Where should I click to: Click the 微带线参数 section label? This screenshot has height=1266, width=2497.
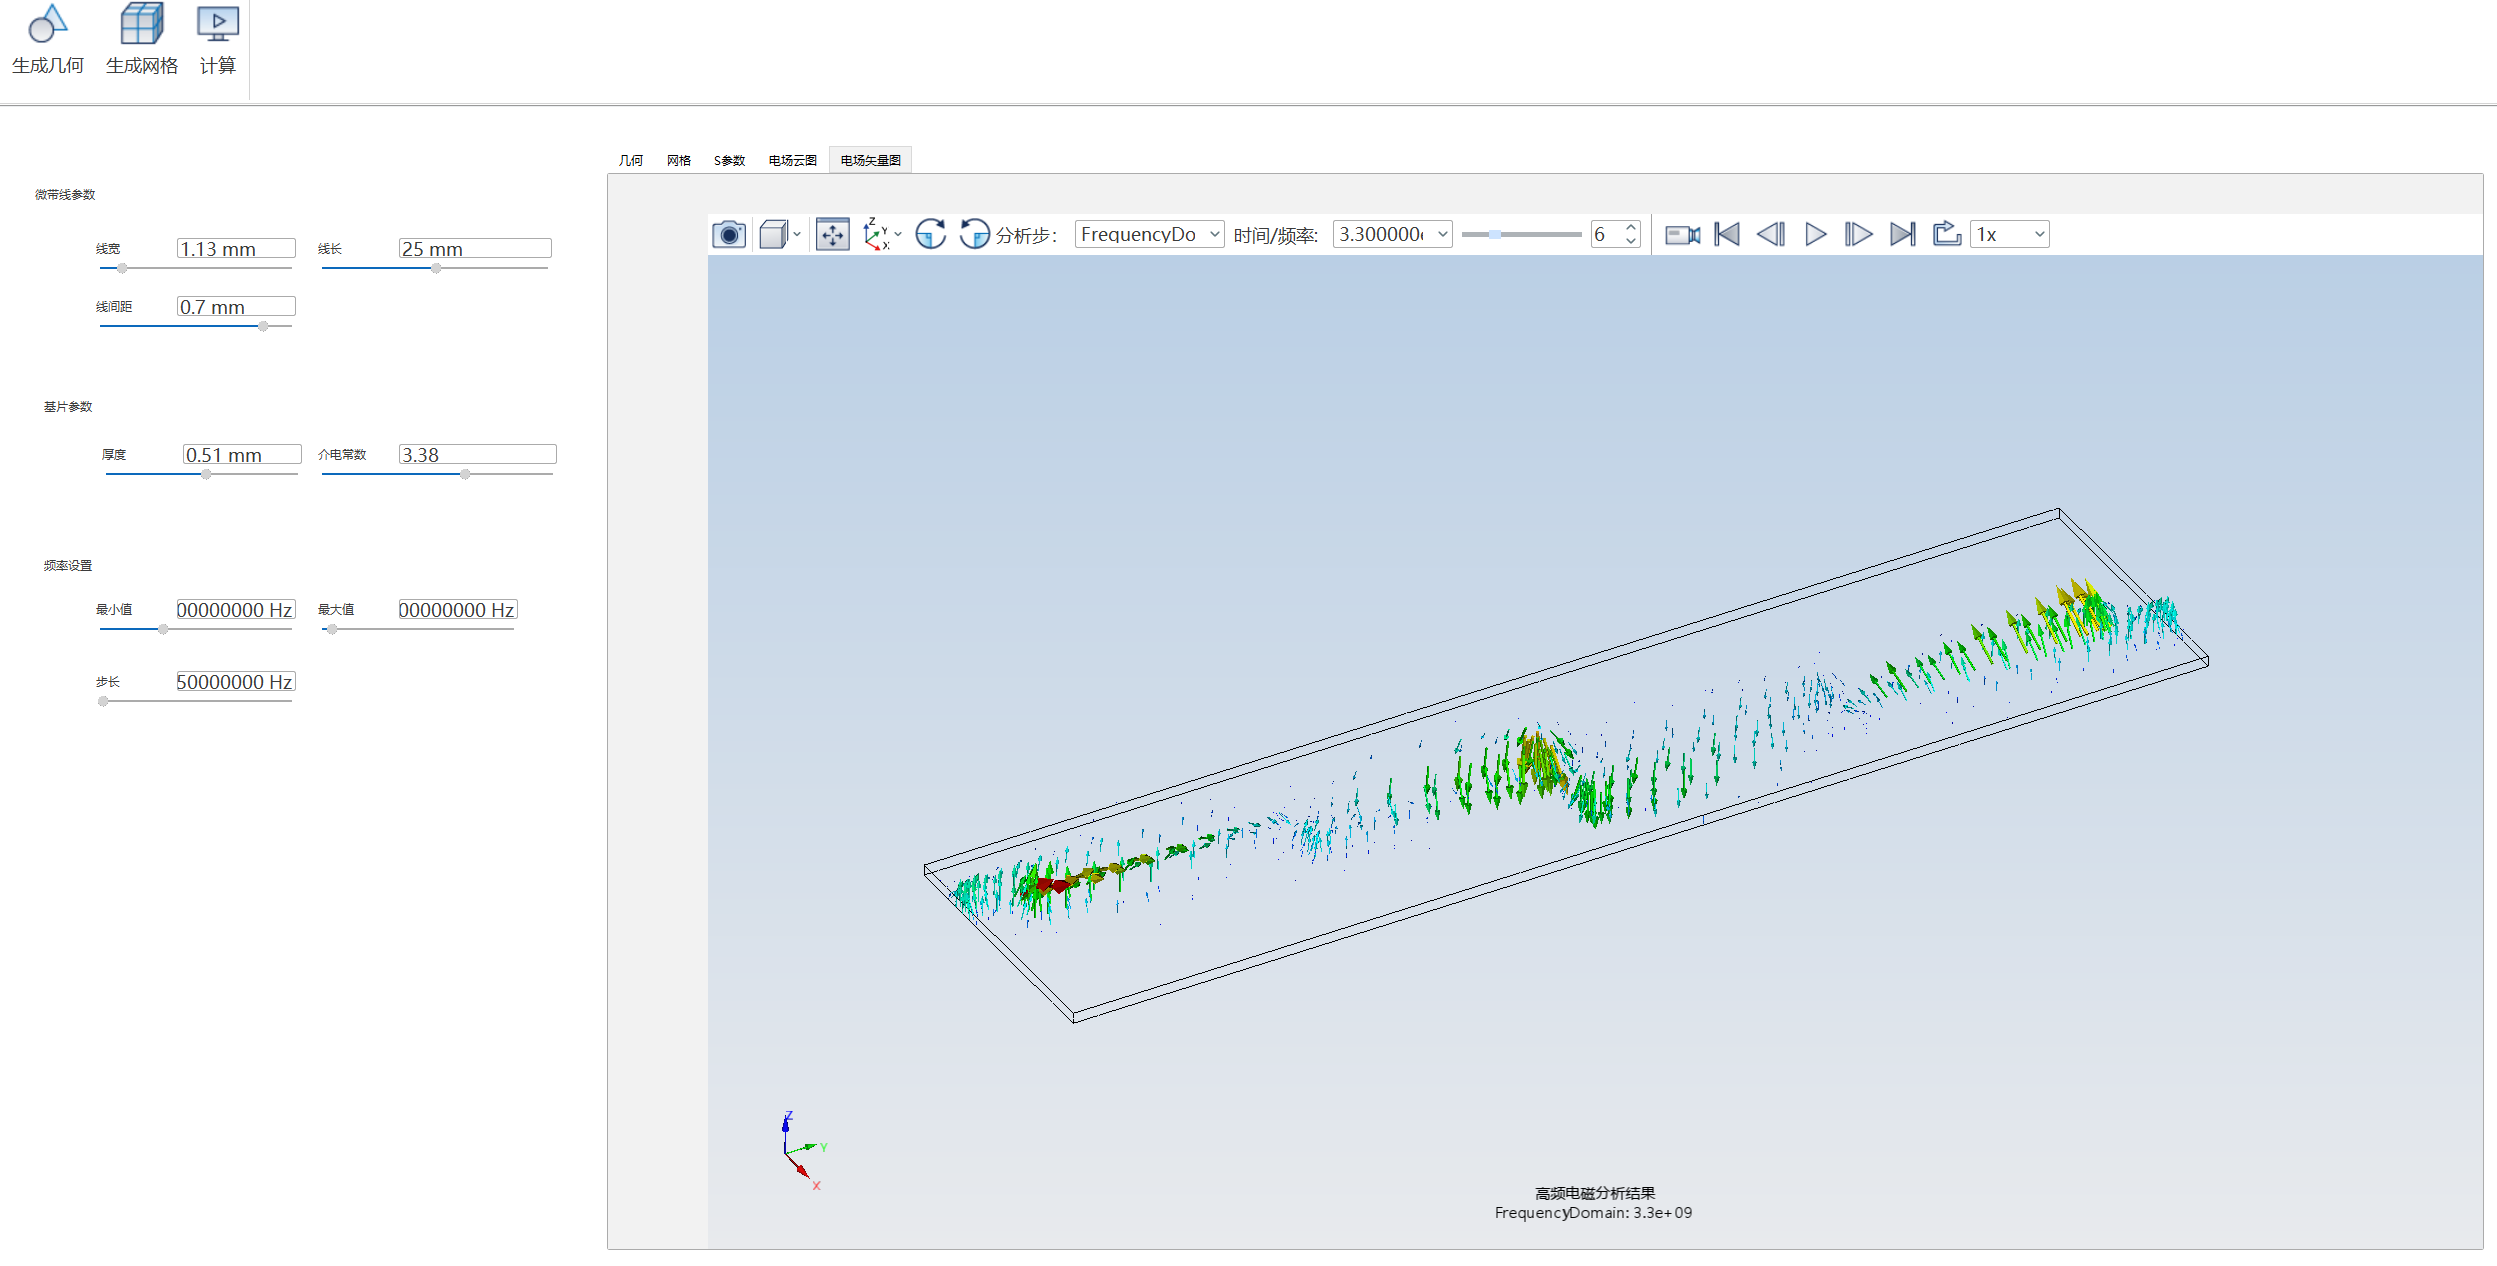pos(65,194)
